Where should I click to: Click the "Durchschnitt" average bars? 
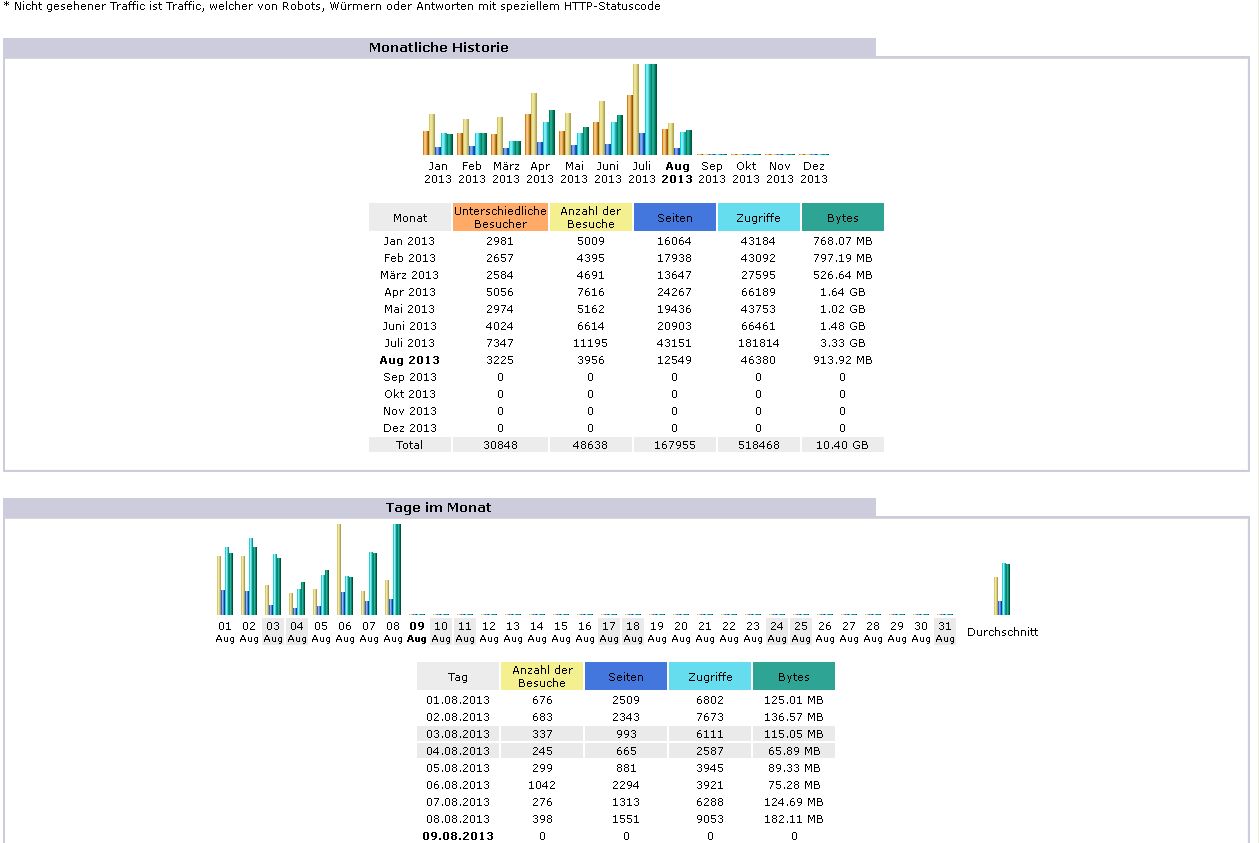click(1002, 590)
